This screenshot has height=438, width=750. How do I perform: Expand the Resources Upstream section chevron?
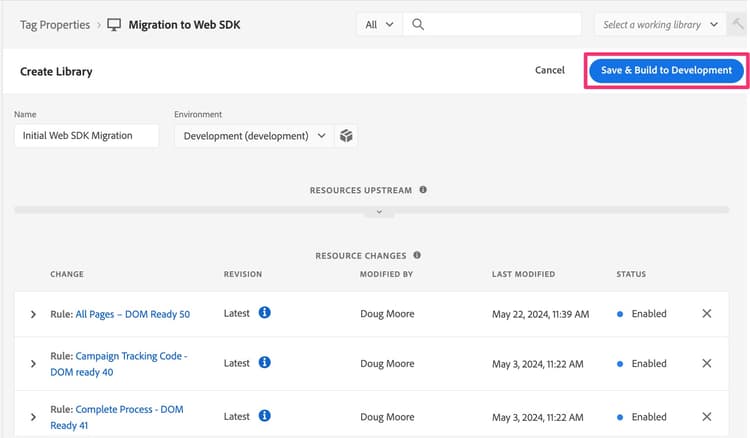click(378, 212)
